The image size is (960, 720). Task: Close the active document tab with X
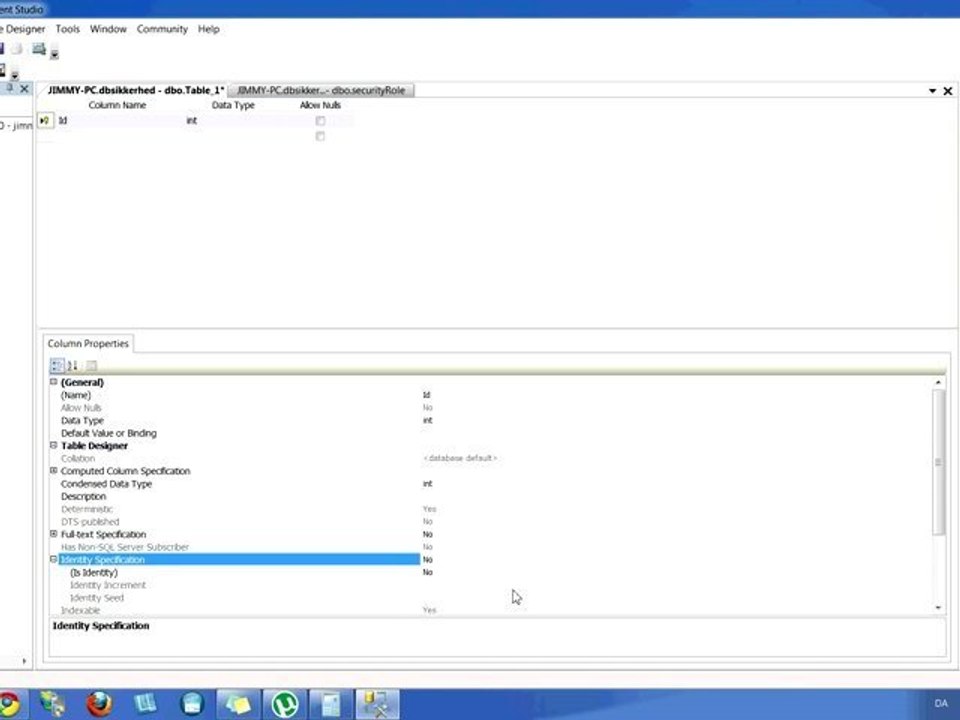coord(948,91)
